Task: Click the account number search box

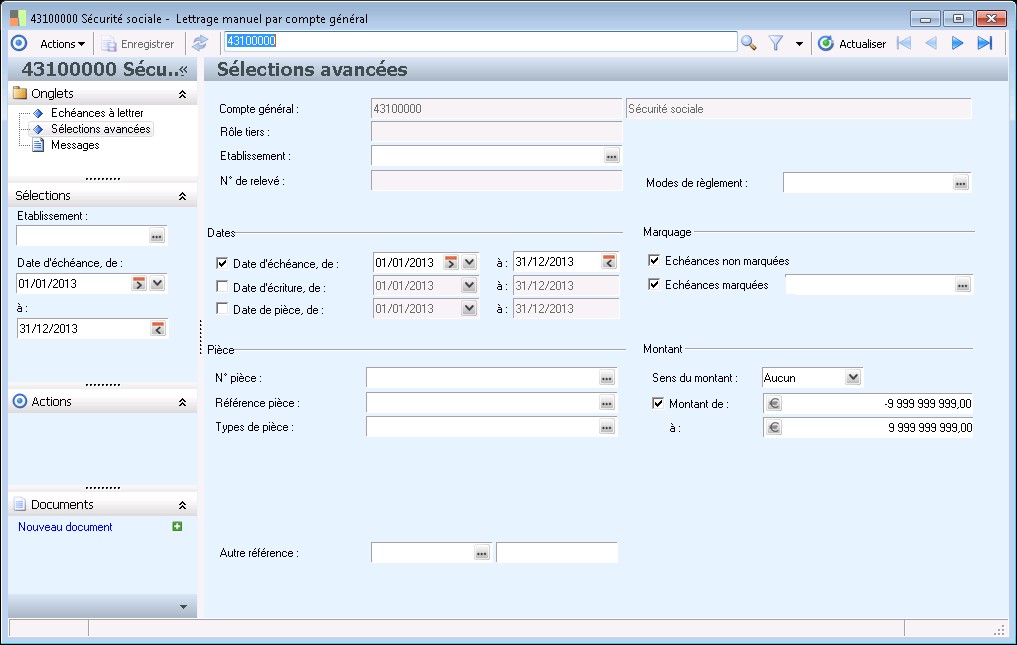Action: coord(480,42)
